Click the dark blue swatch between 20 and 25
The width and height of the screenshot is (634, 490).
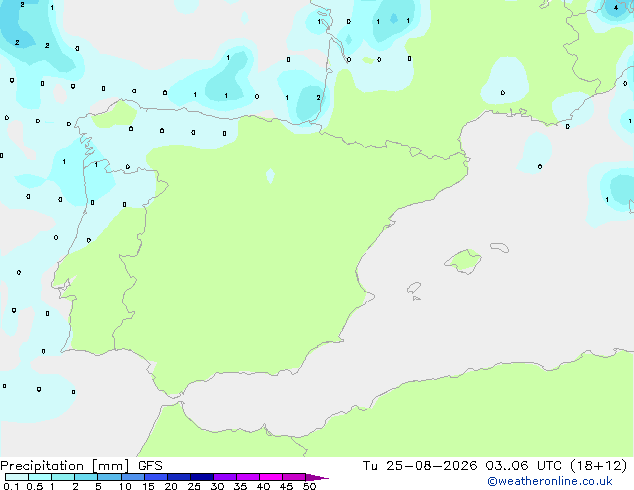pyautogui.click(x=179, y=477)
